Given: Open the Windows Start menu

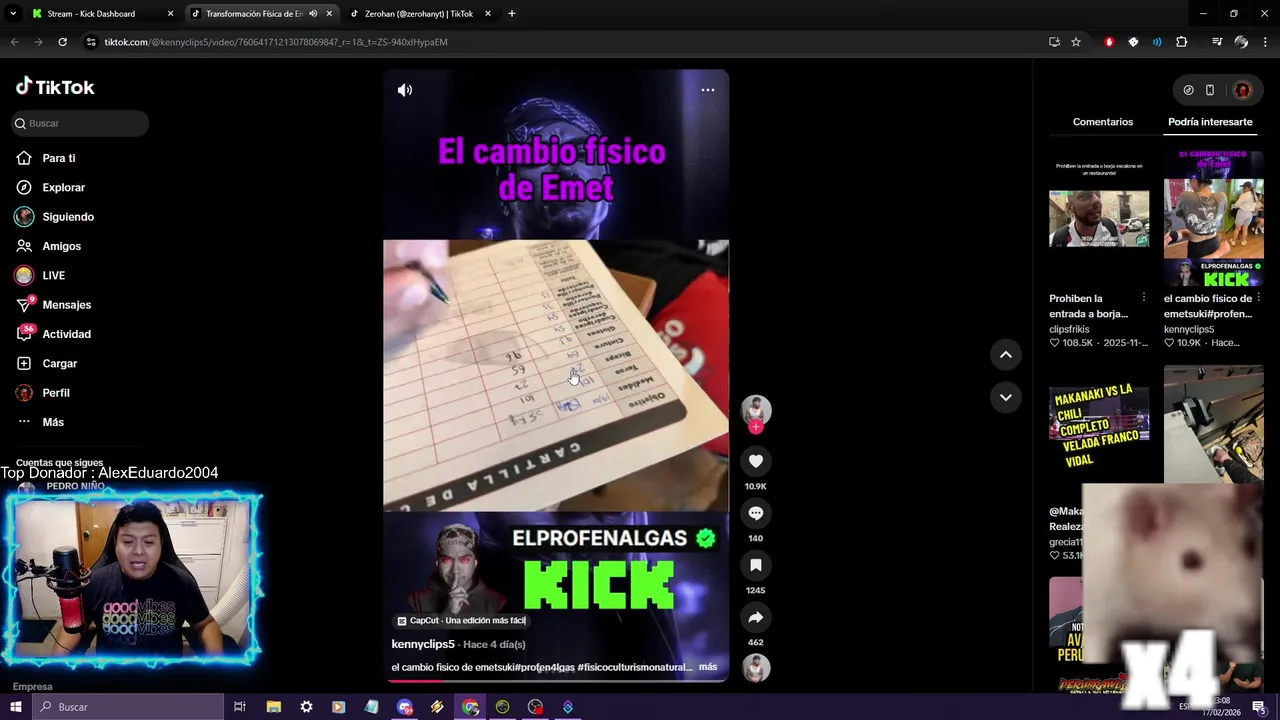Looking at the screenshot, I should click(15, 707).
